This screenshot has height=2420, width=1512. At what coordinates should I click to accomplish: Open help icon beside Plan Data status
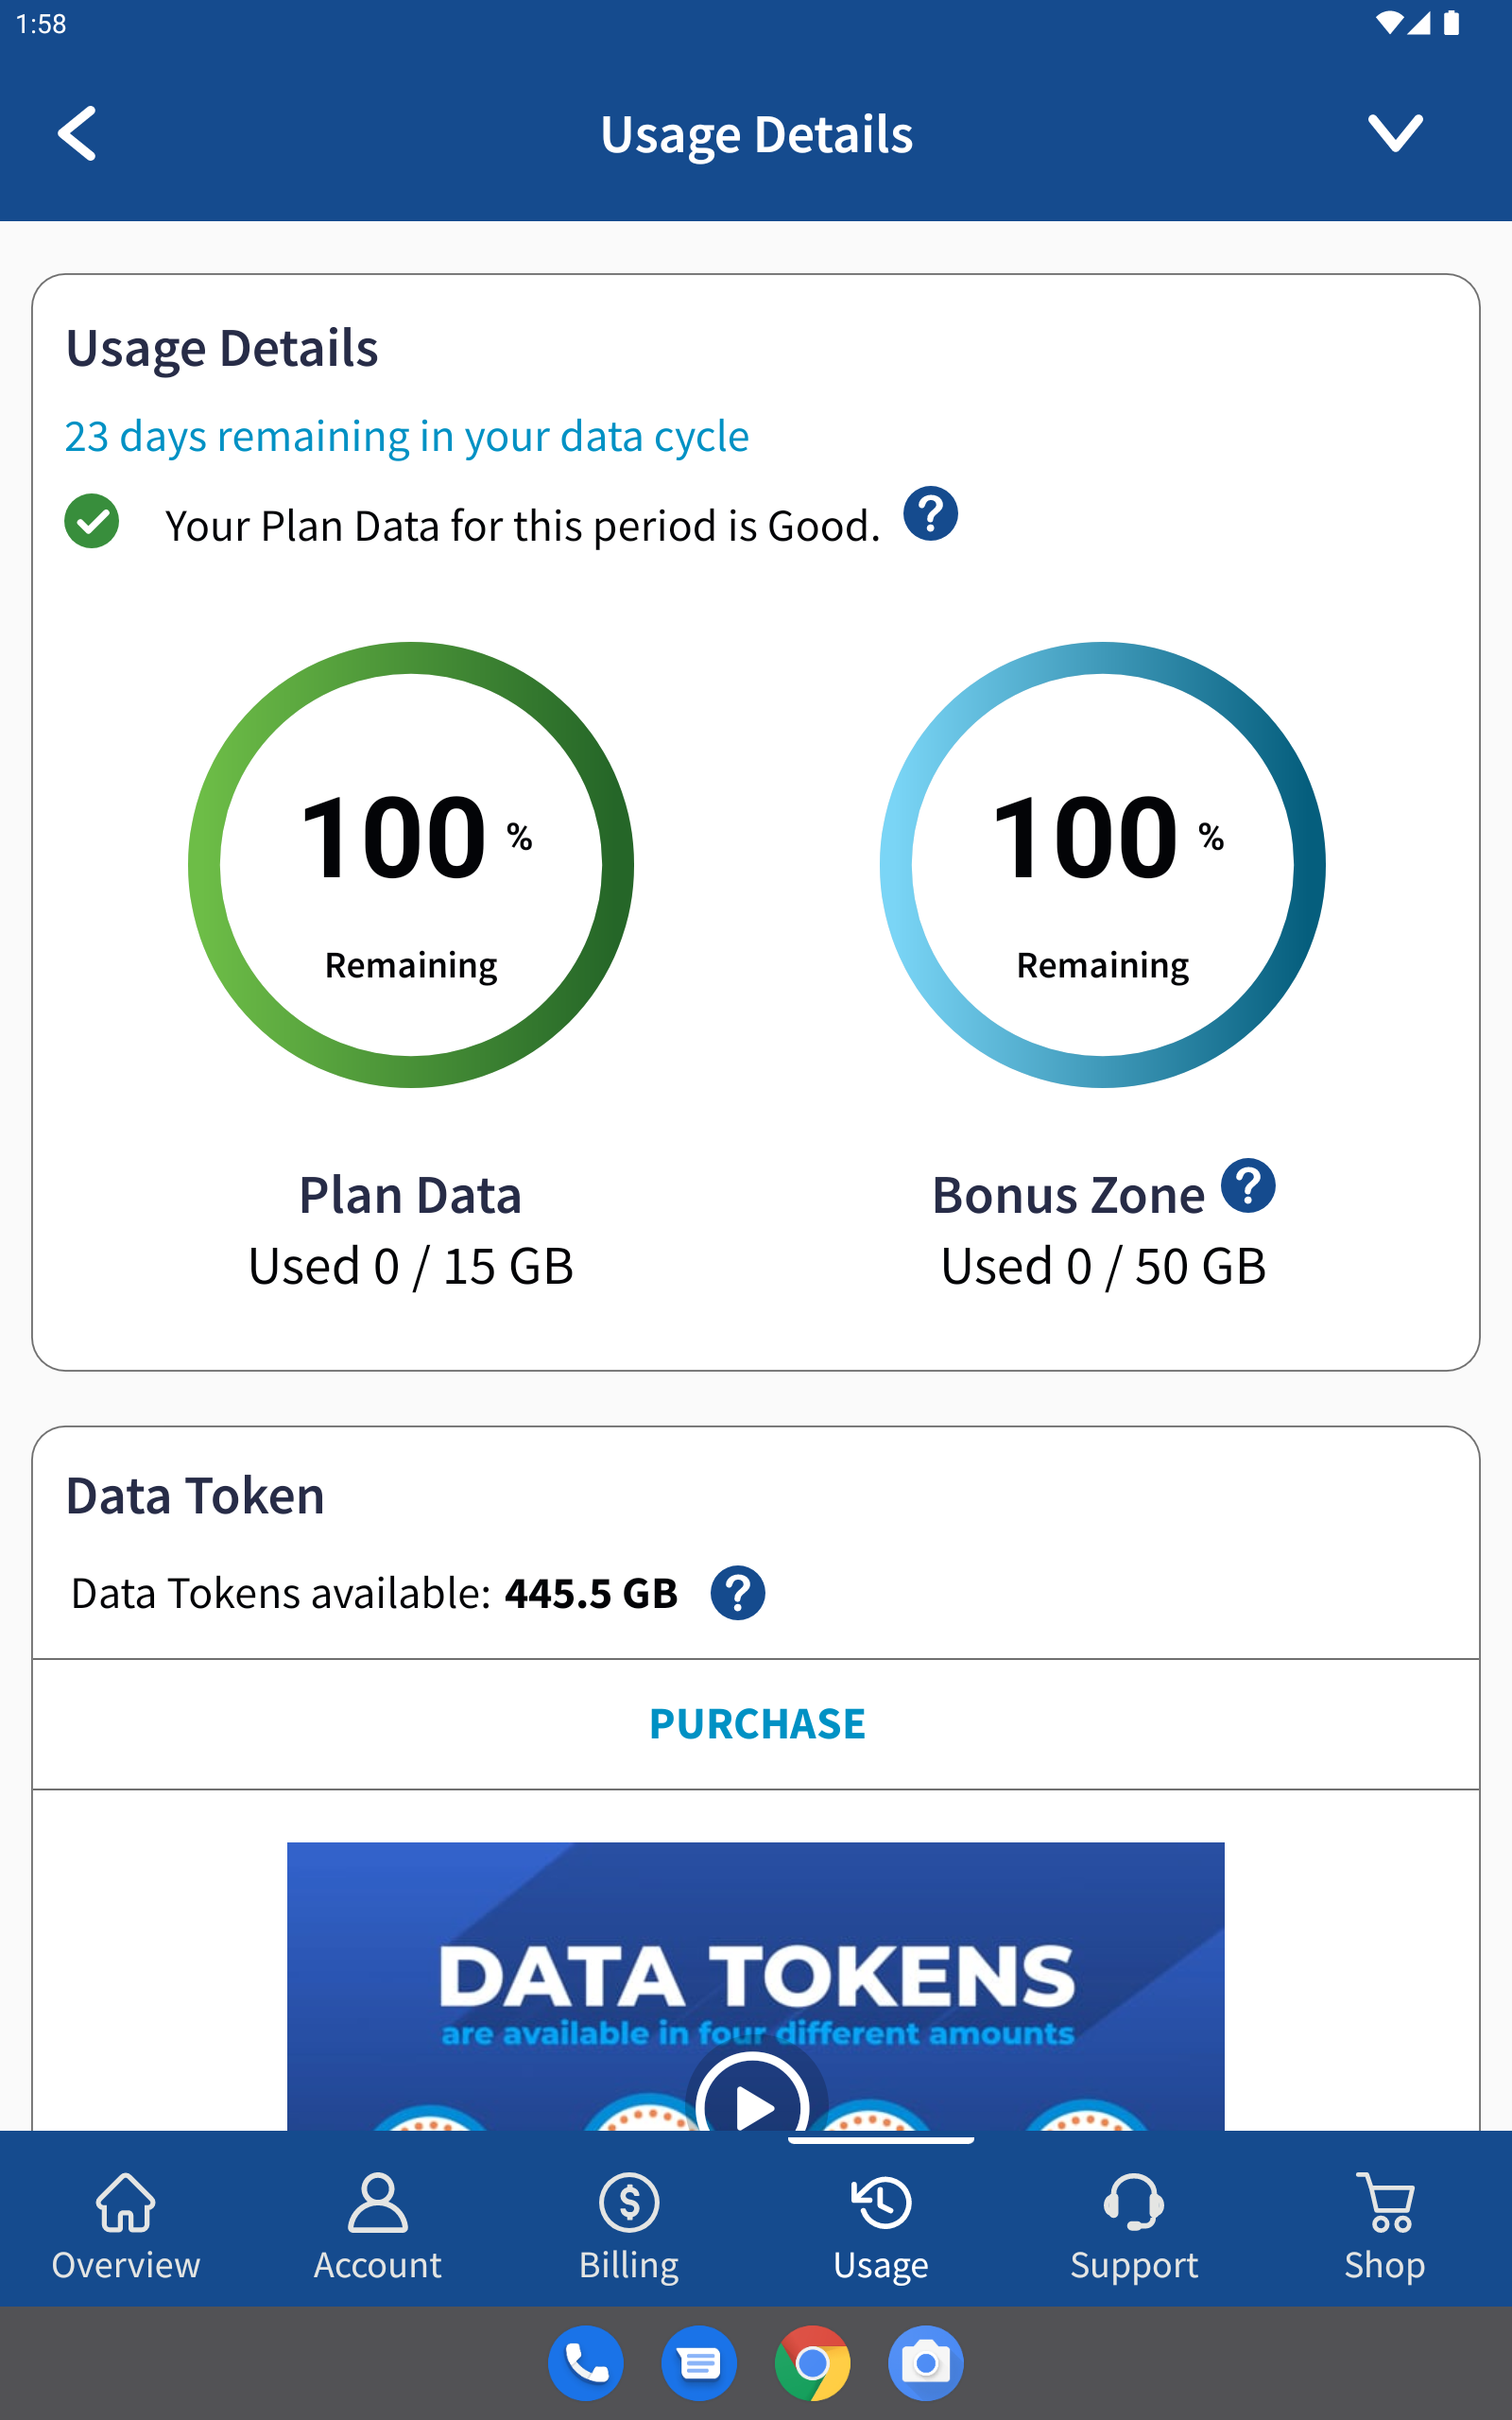point(930,514)
